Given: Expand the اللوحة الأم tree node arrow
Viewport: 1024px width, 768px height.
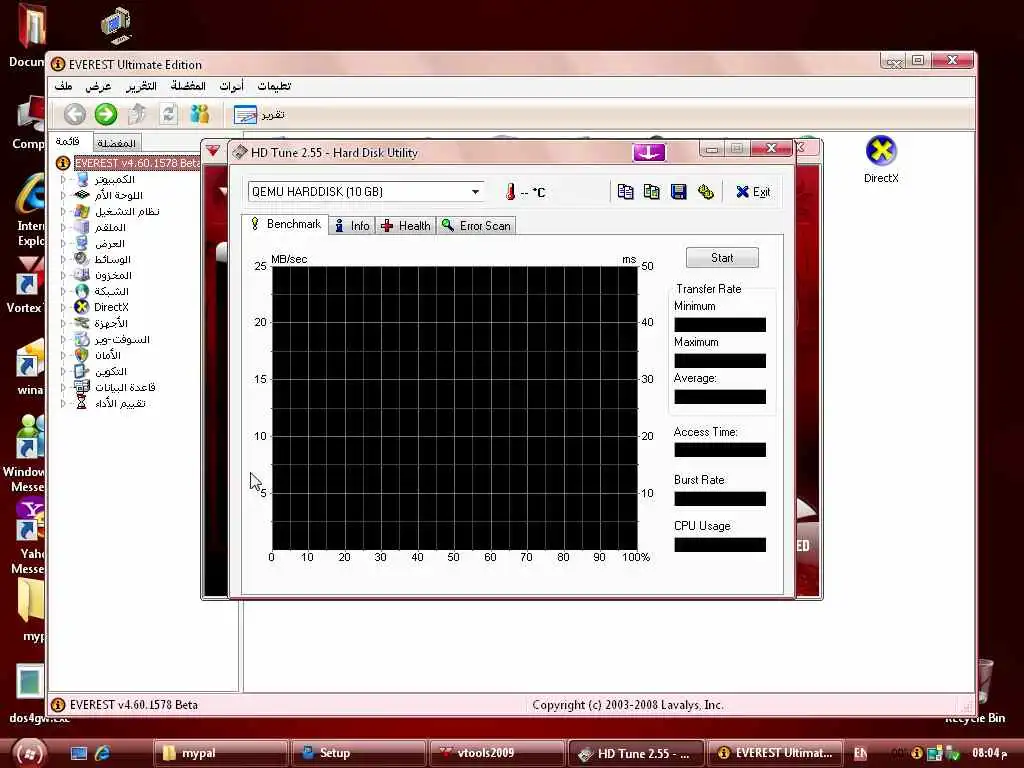Looking at the screenshot, I should click(63, 195).
